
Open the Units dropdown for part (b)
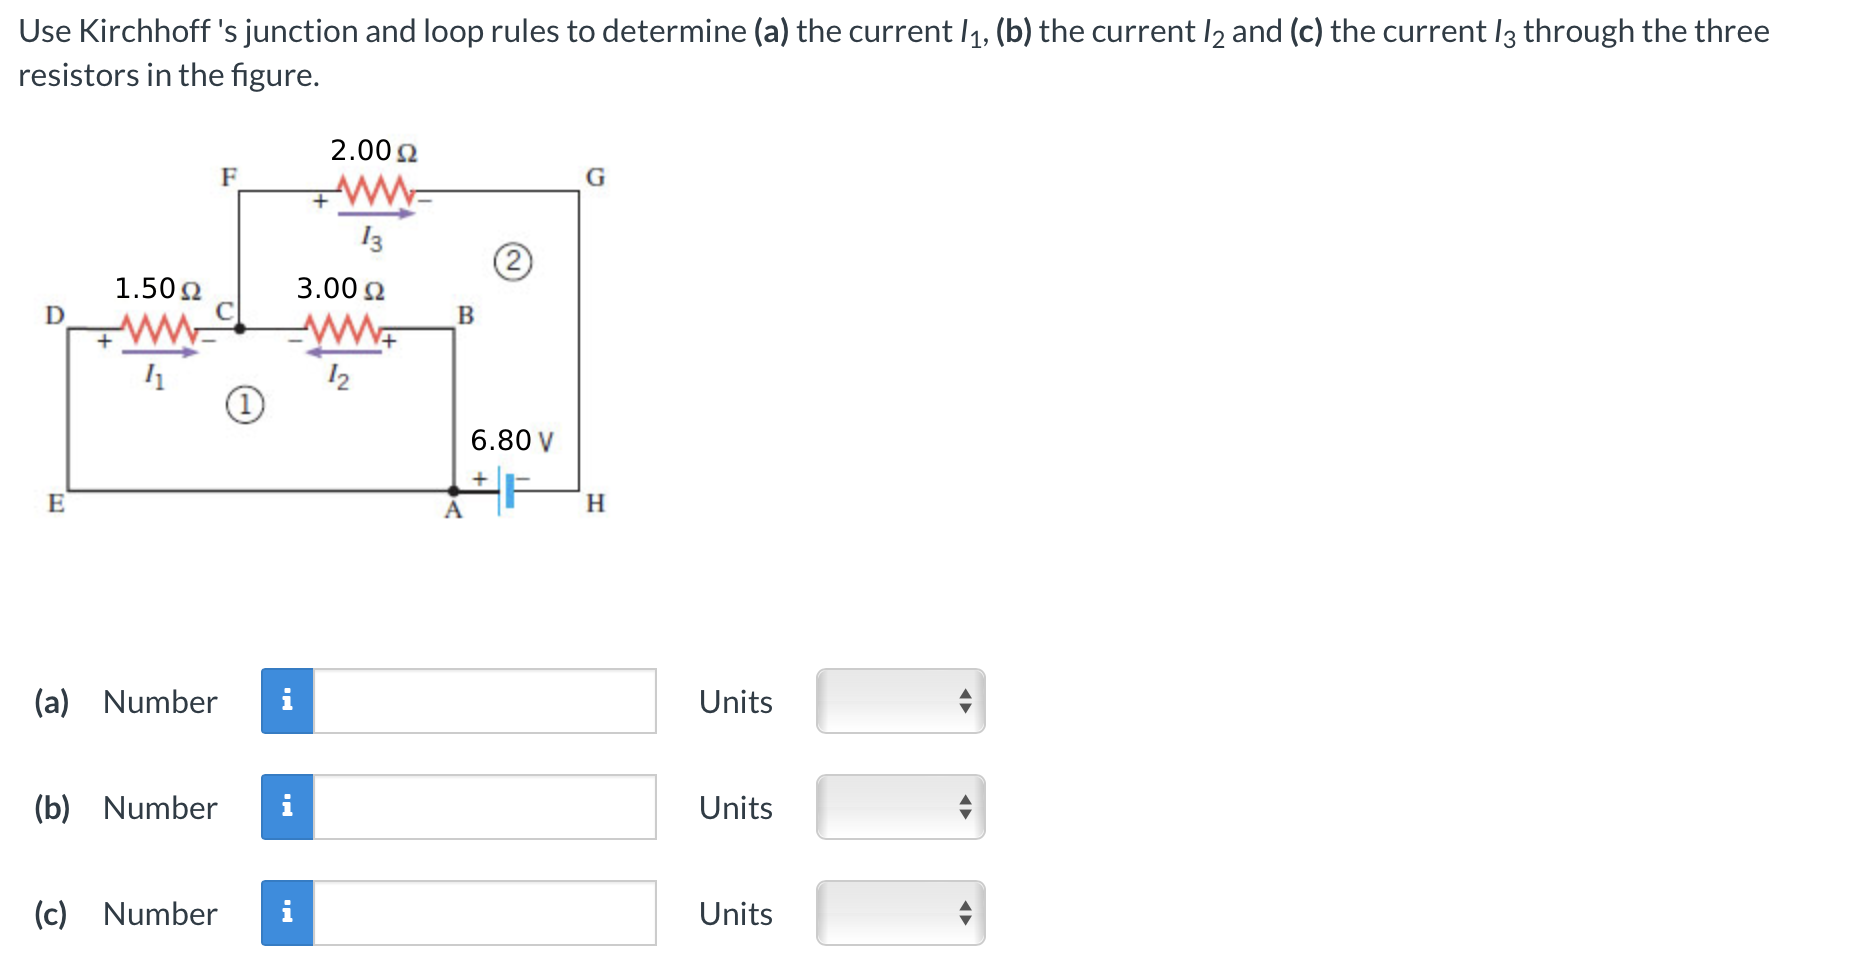click(x=898, y=808)
